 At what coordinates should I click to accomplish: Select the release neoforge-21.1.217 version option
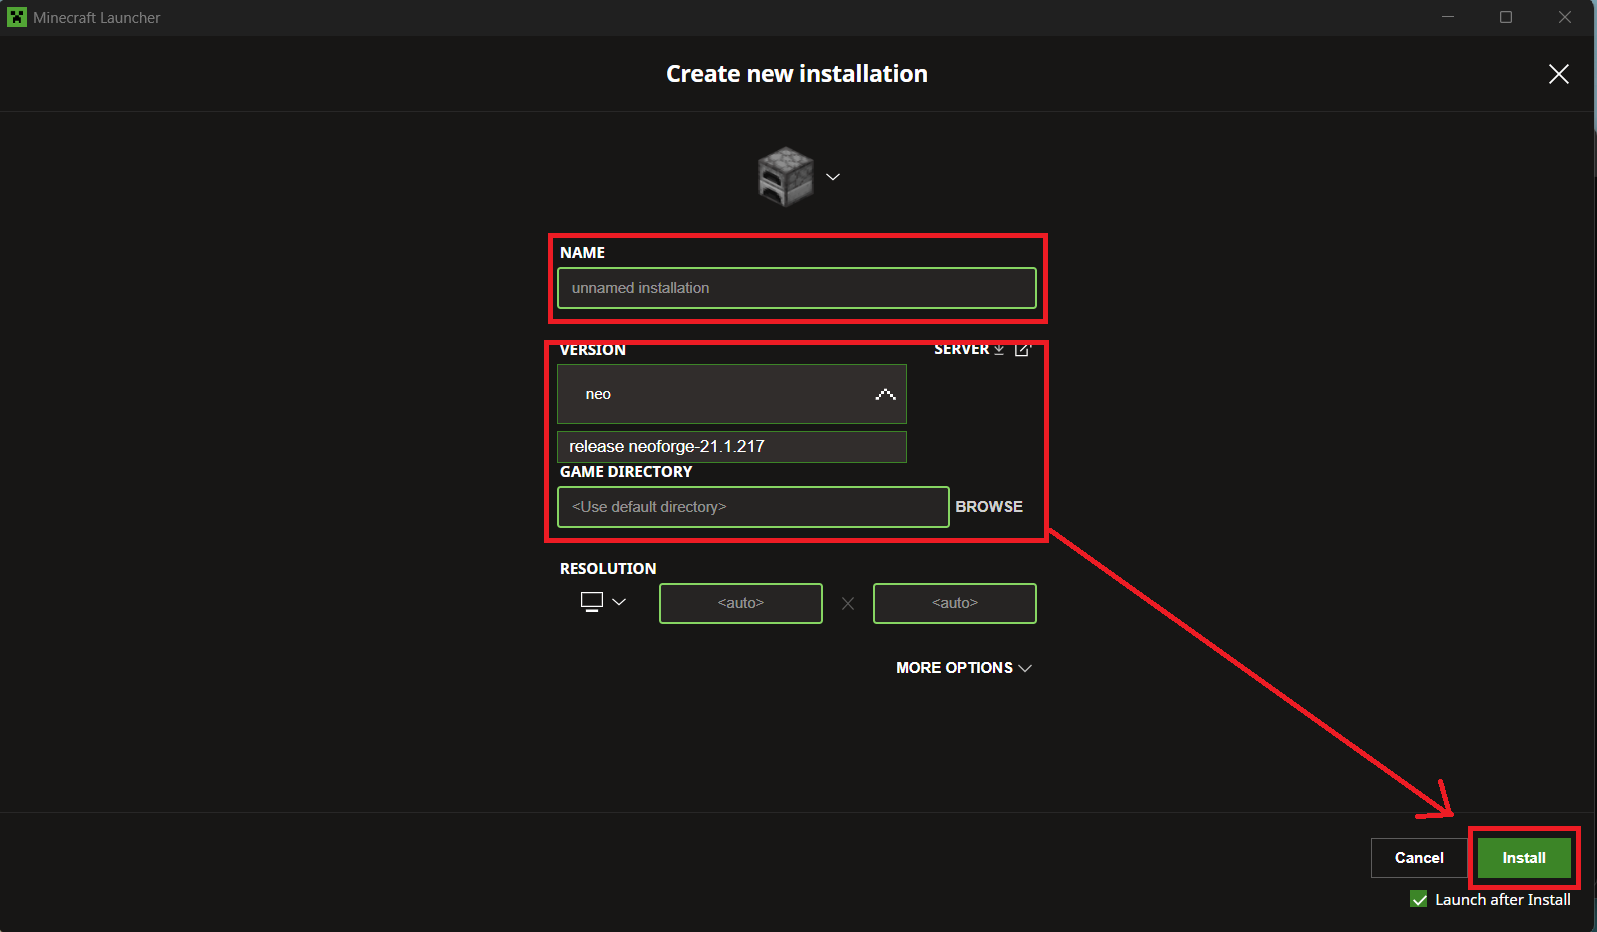point(732,447)
